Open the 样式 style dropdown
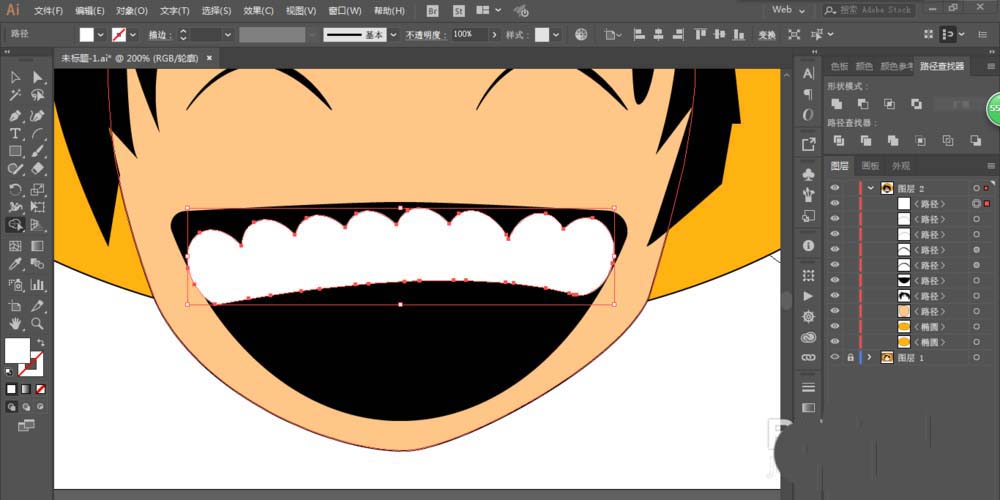The width and height of the screenshot is (1000, 500). tap(555, 34)
